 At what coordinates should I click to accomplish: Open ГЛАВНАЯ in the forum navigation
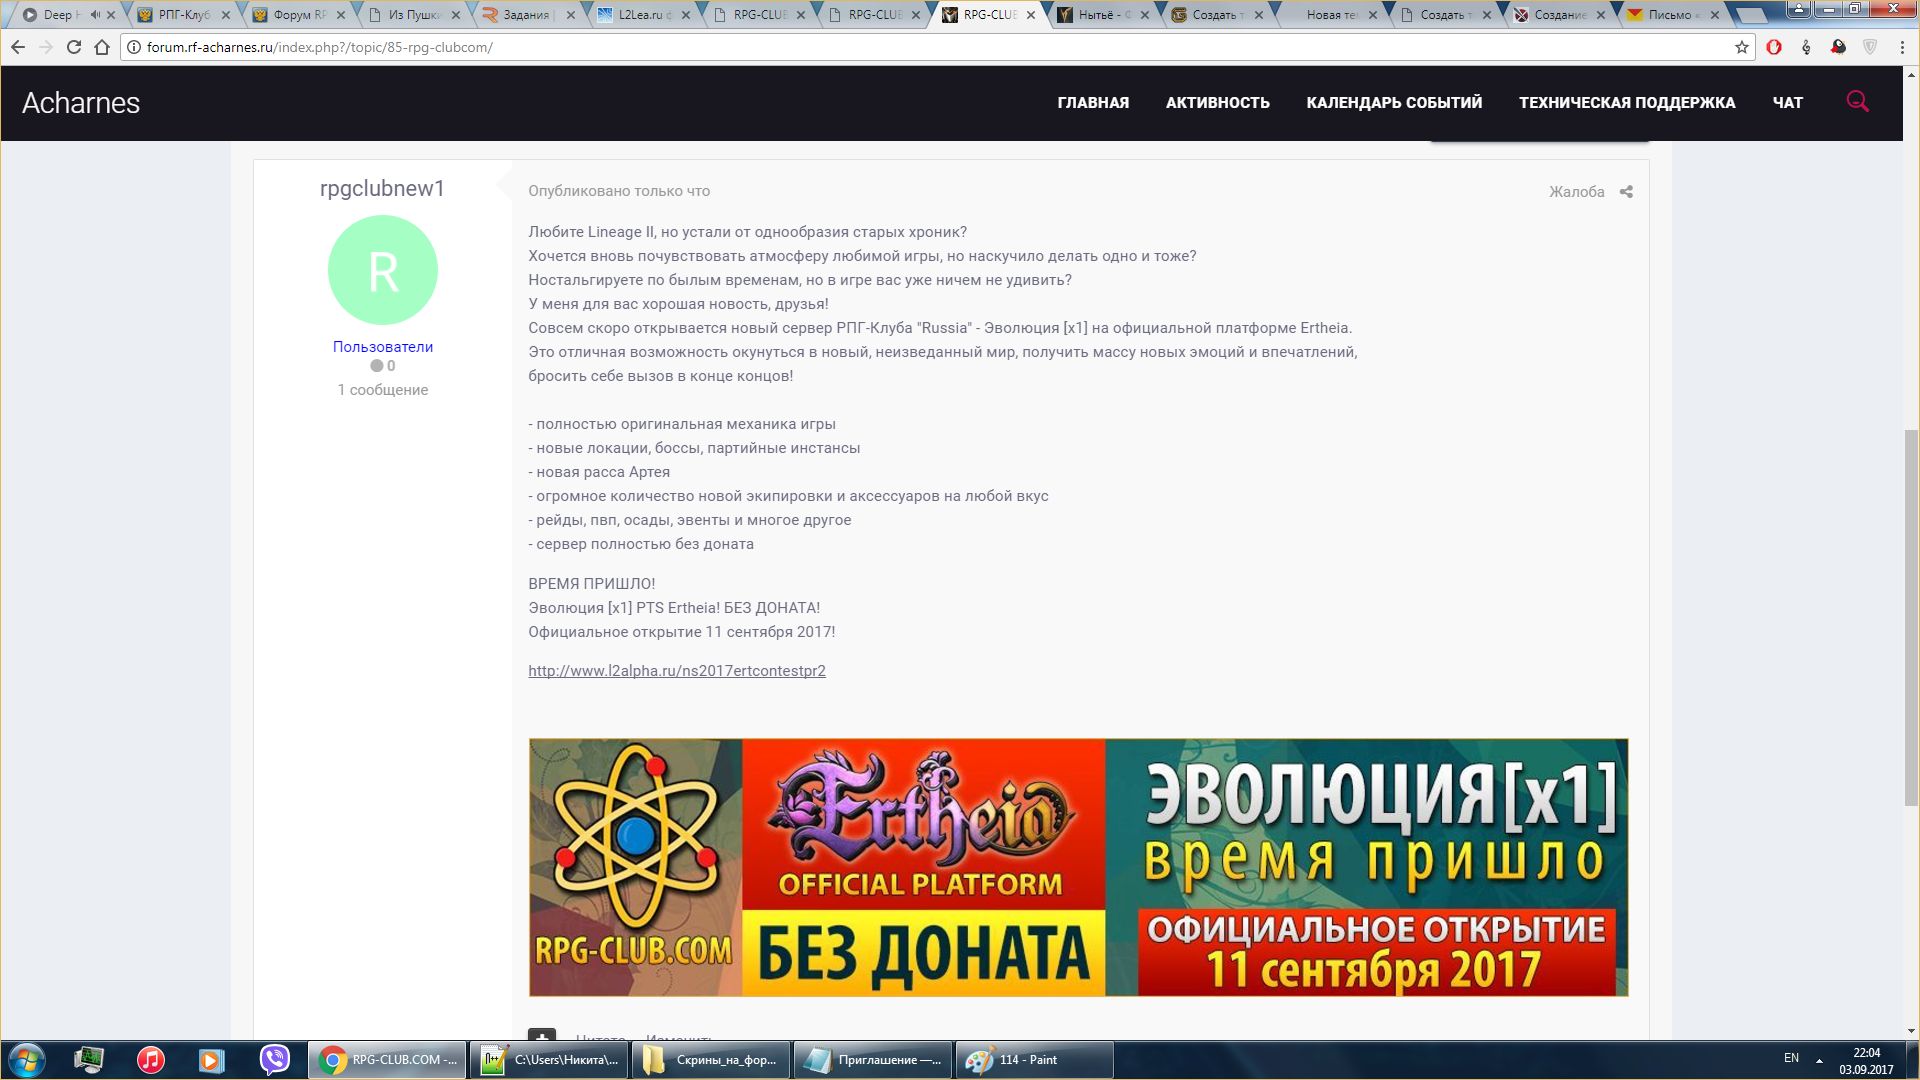1093,102
